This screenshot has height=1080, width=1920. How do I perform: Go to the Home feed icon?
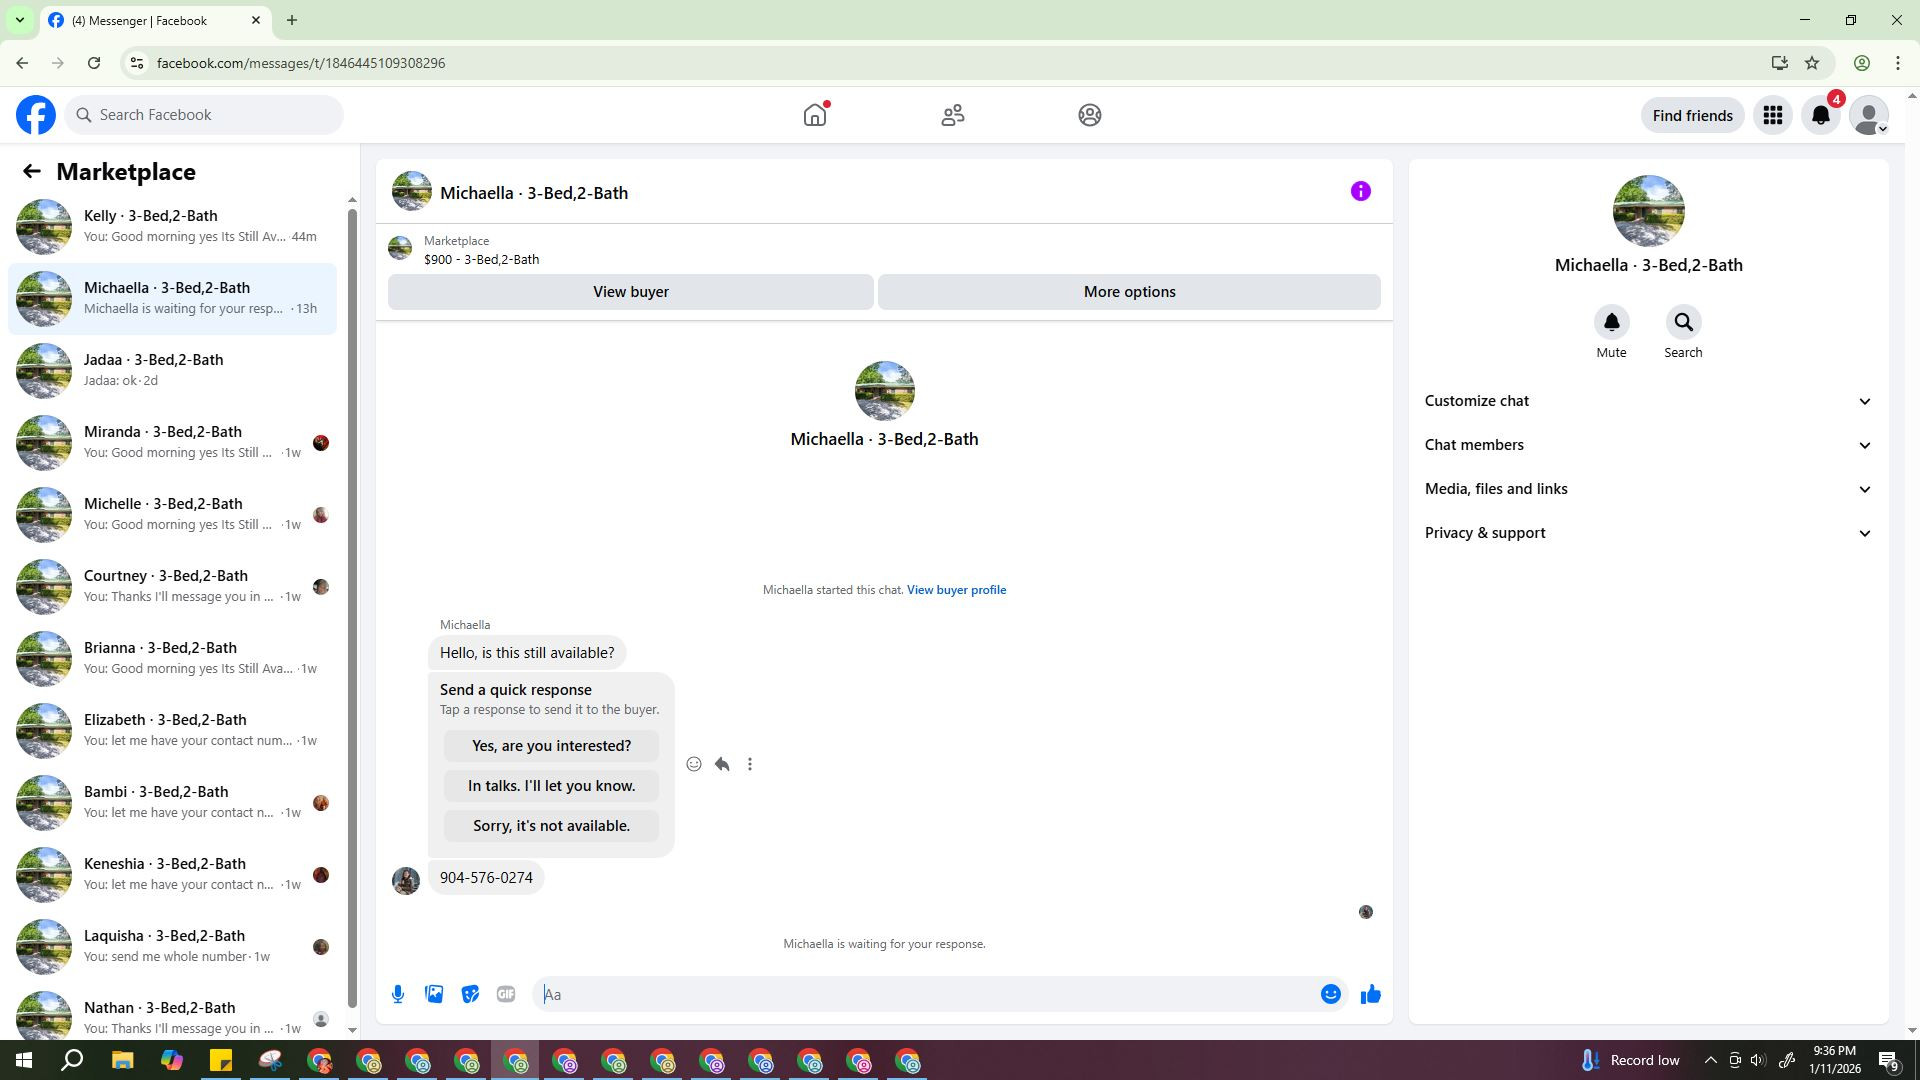pyautogui.click(x=815, y=115)
